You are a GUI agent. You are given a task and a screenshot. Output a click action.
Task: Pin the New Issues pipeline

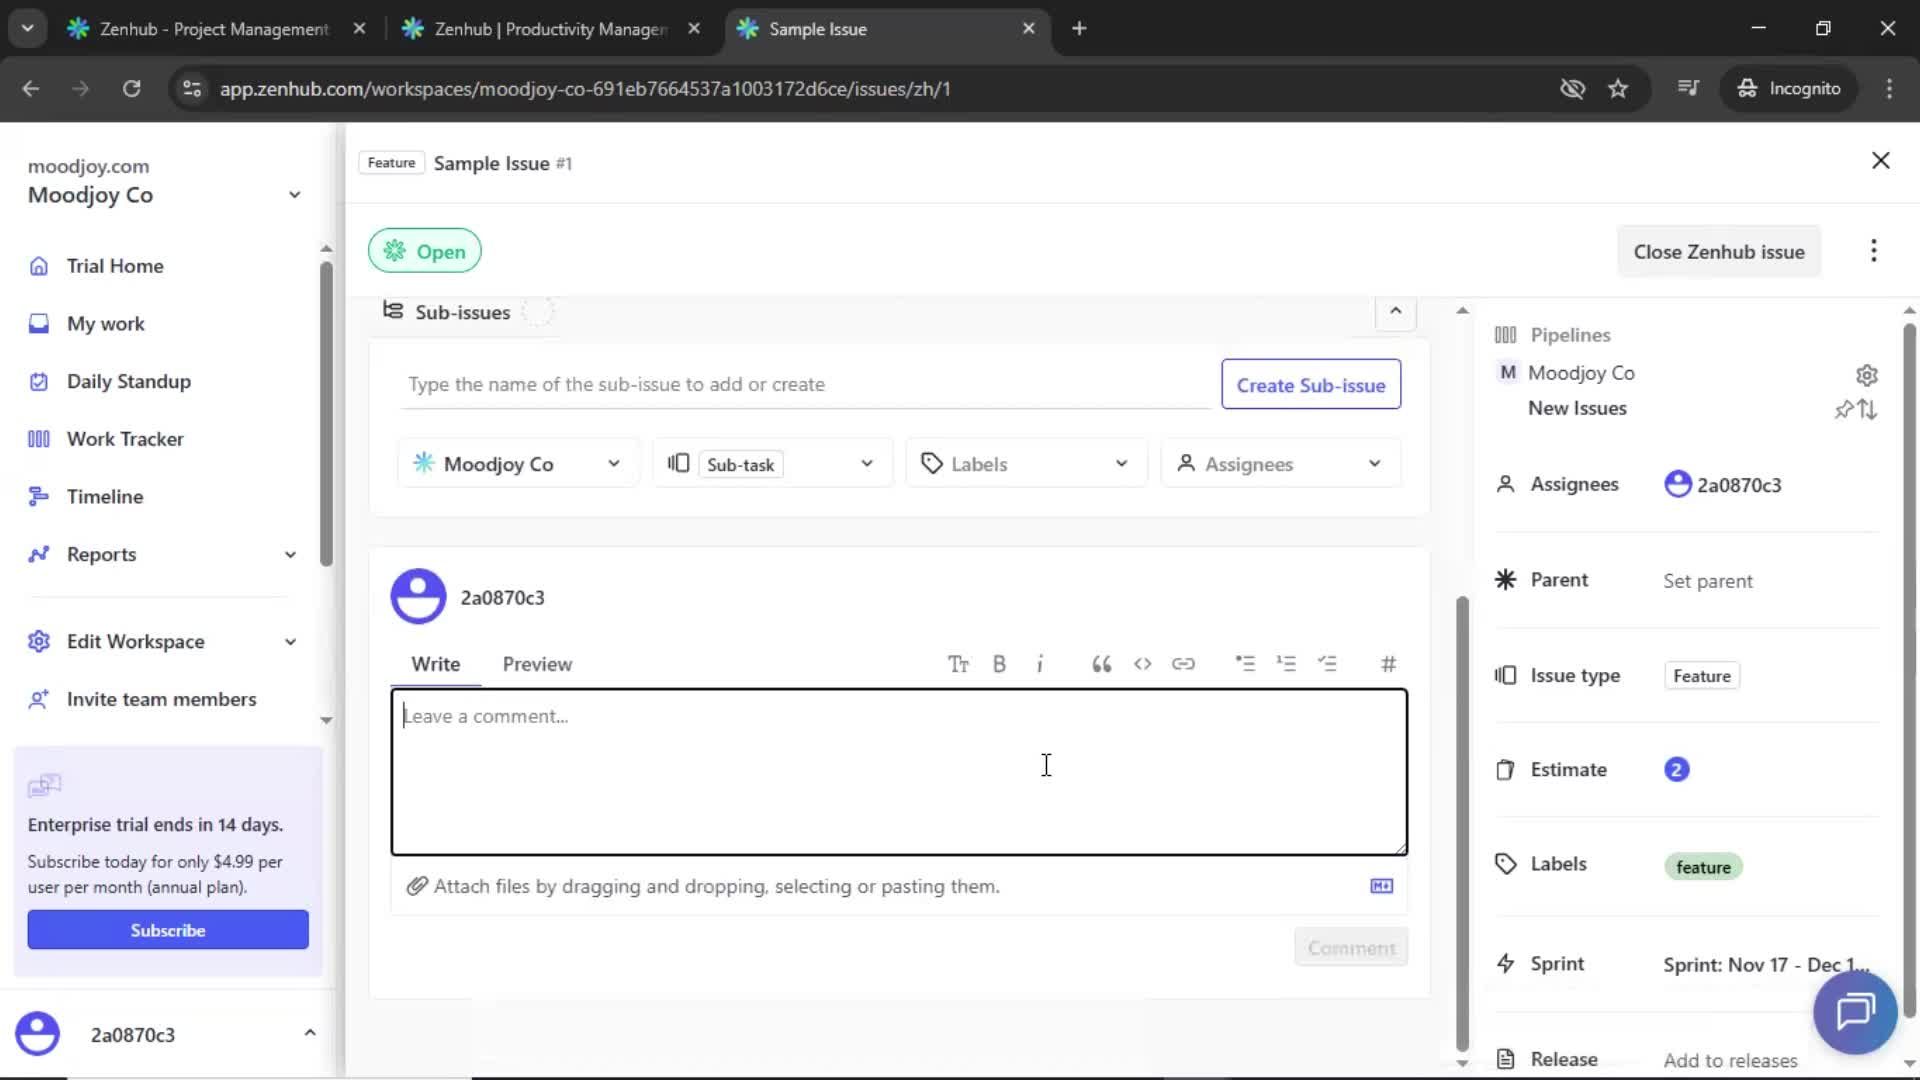(1843, 409)
